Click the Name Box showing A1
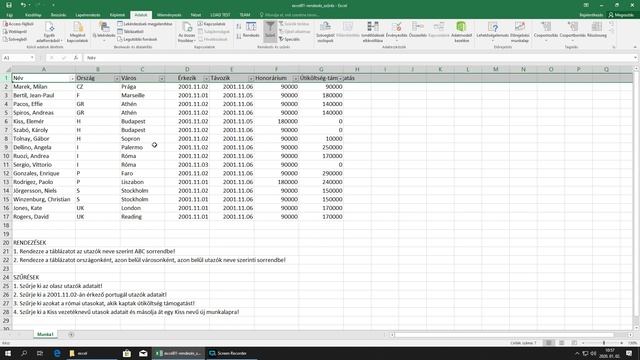The width and height of the screenshot is (640, 360). click(18, 58)
